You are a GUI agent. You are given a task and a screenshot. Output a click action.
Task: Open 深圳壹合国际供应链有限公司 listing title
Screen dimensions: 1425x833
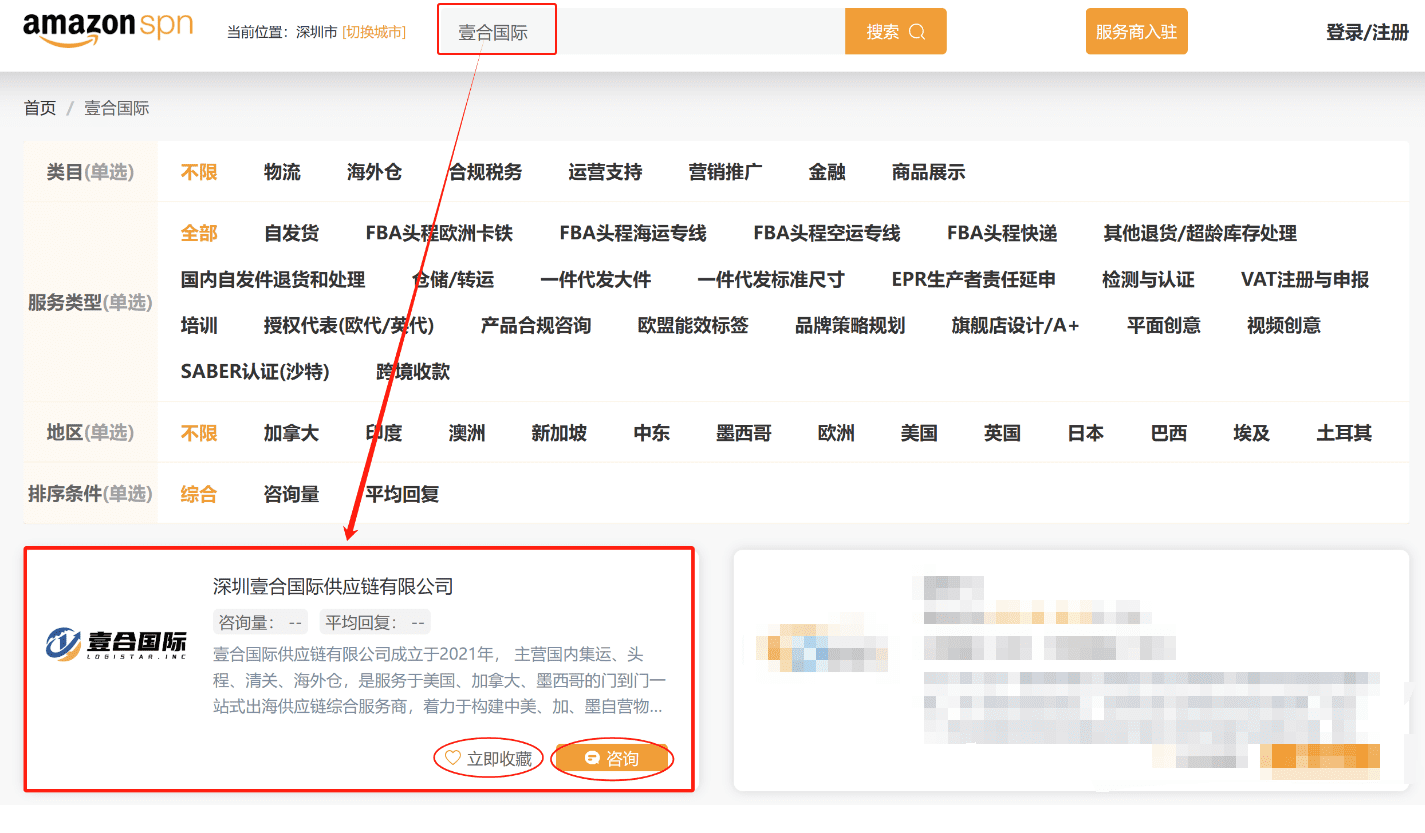(x=333, y=586)
